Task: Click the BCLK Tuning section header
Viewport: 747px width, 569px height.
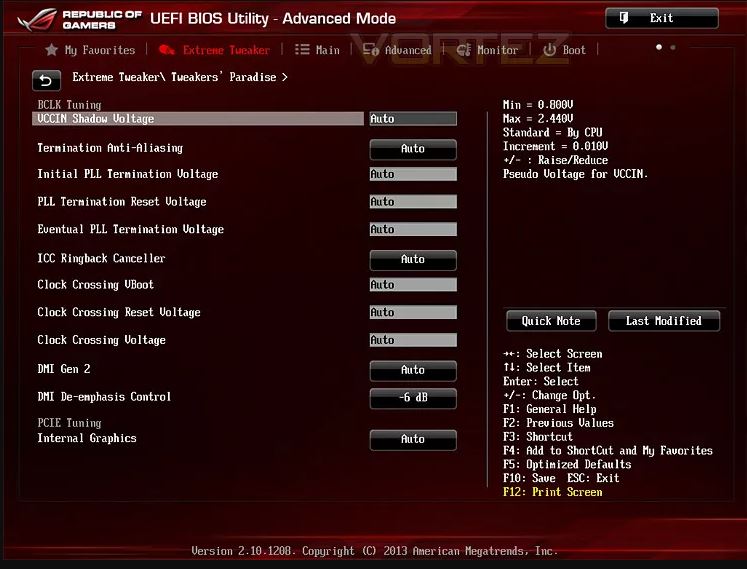Action: pos(70,105)
